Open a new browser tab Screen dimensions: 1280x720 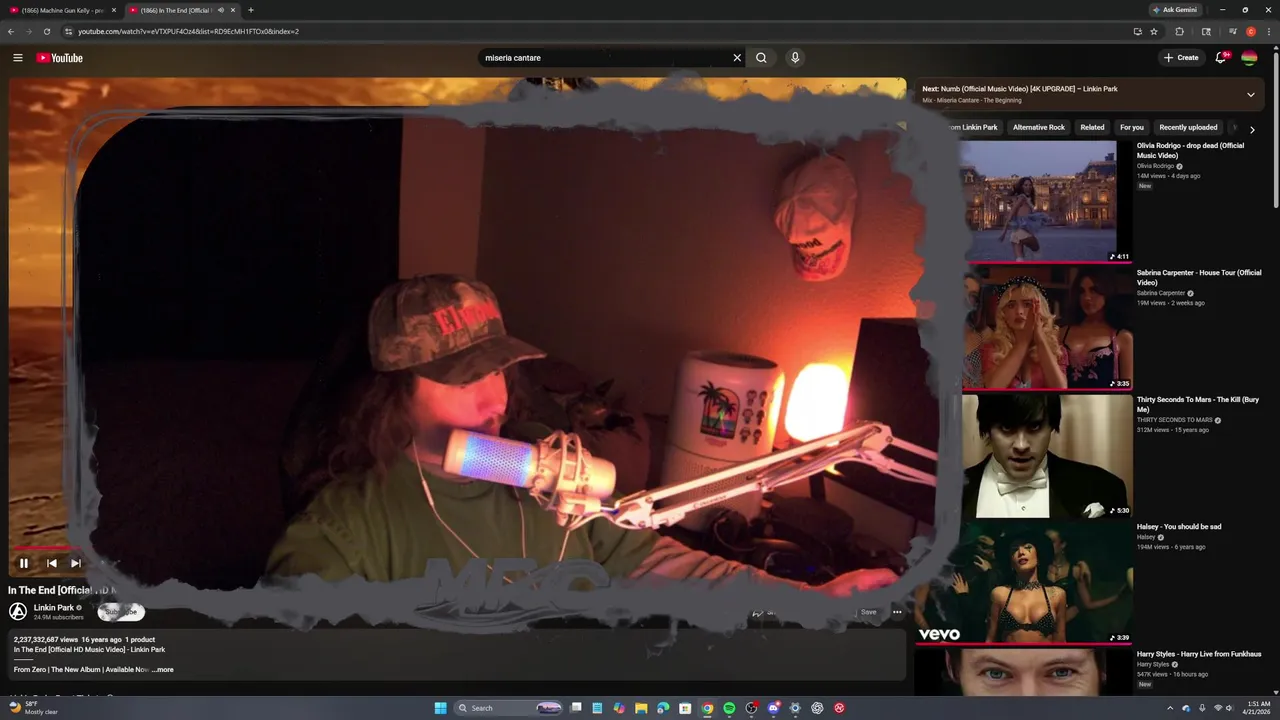click(250, 10)
